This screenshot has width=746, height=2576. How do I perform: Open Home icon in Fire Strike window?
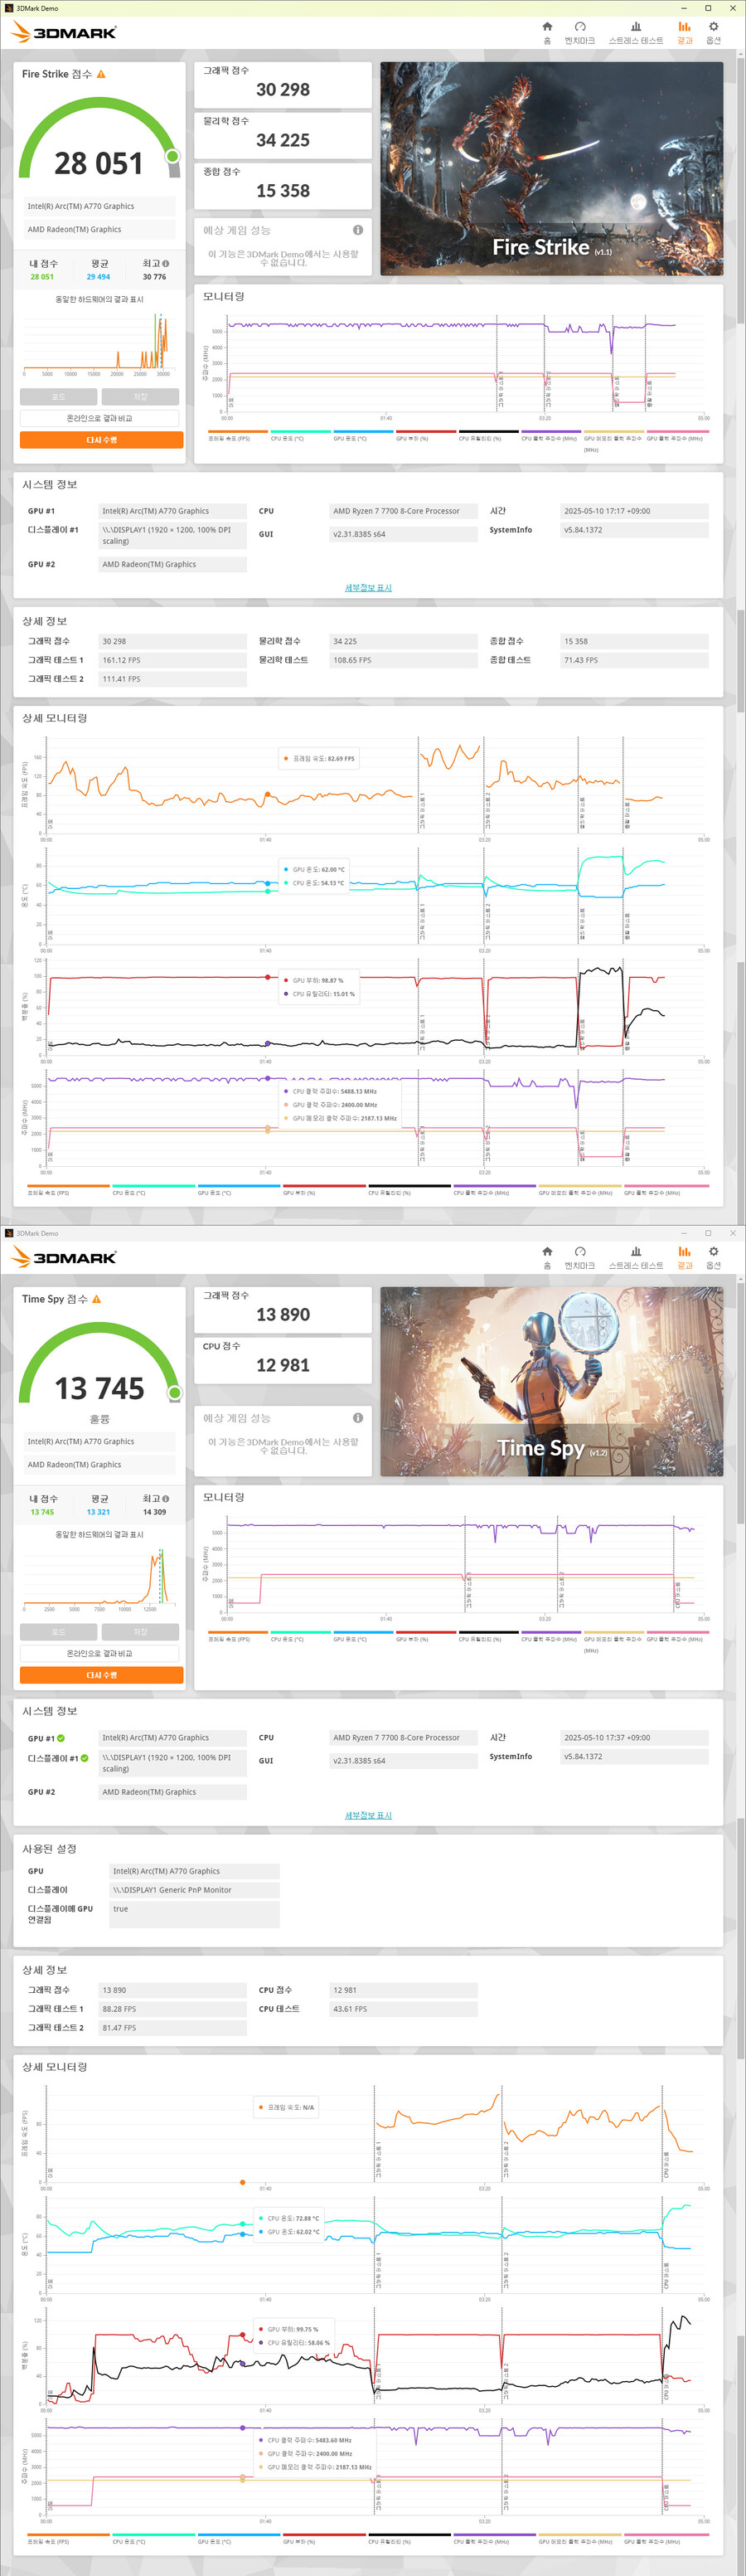click(547, 28)
